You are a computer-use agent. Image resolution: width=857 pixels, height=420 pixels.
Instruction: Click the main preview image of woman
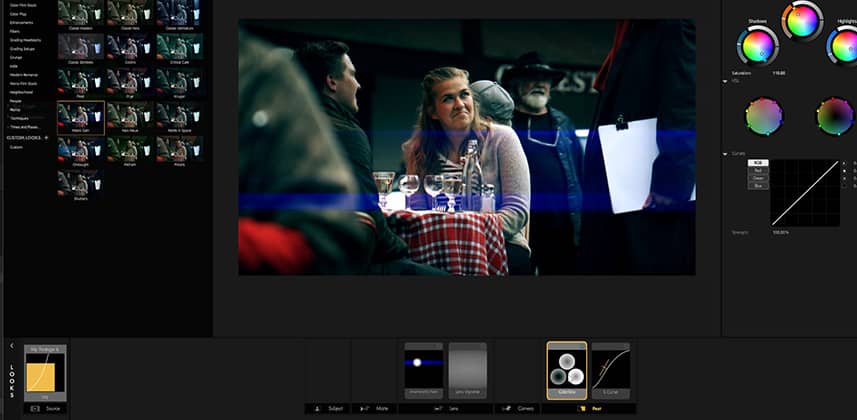[467, 147]
